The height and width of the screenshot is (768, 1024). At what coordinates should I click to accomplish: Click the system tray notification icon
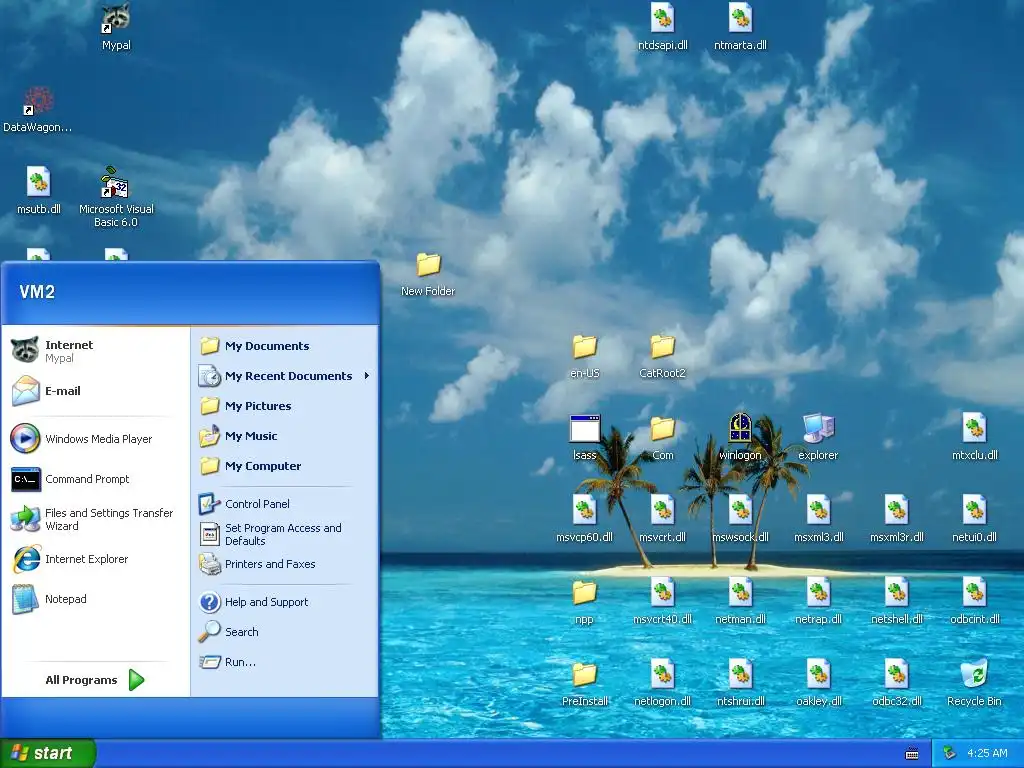click(x=949, y=754)
